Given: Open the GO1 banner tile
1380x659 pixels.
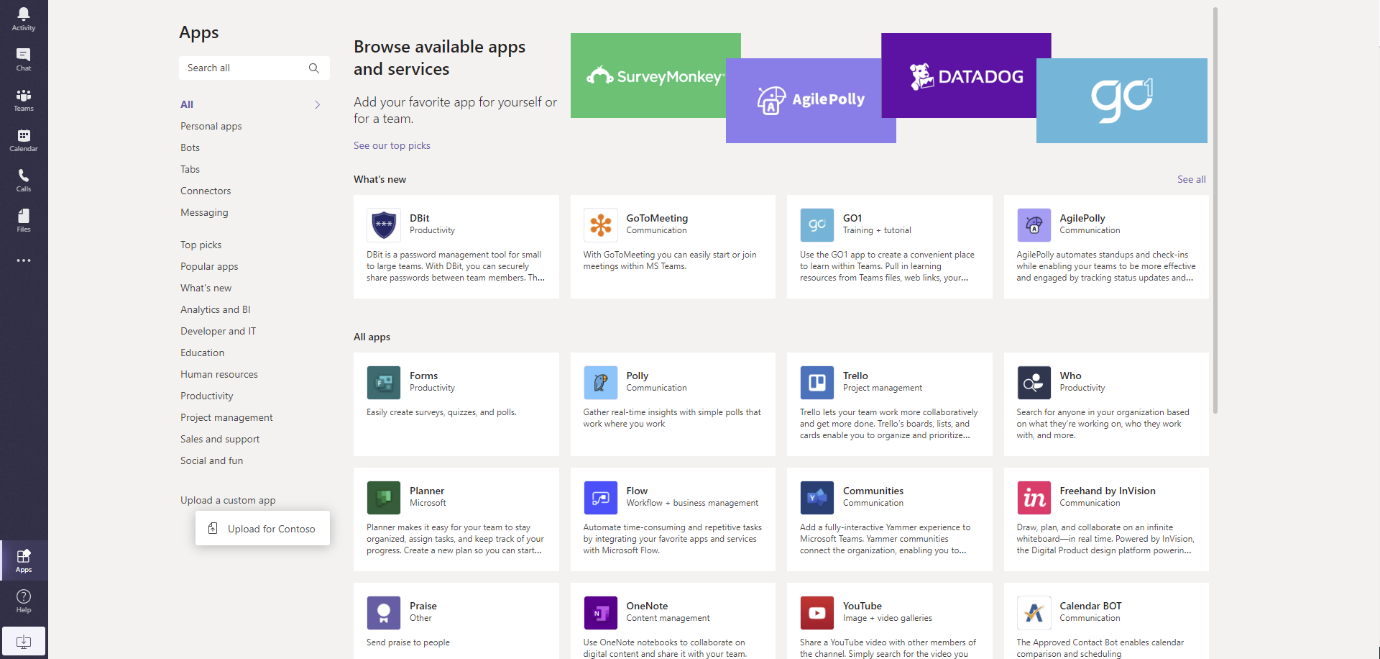Looking at the screenshot, I should [x=1121, y=100].
